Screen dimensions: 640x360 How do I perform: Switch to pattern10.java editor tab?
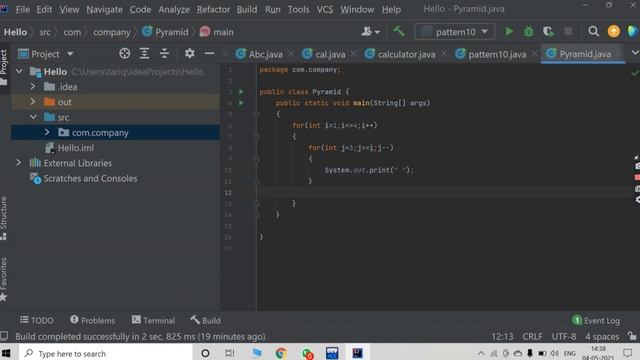(491, 54)
